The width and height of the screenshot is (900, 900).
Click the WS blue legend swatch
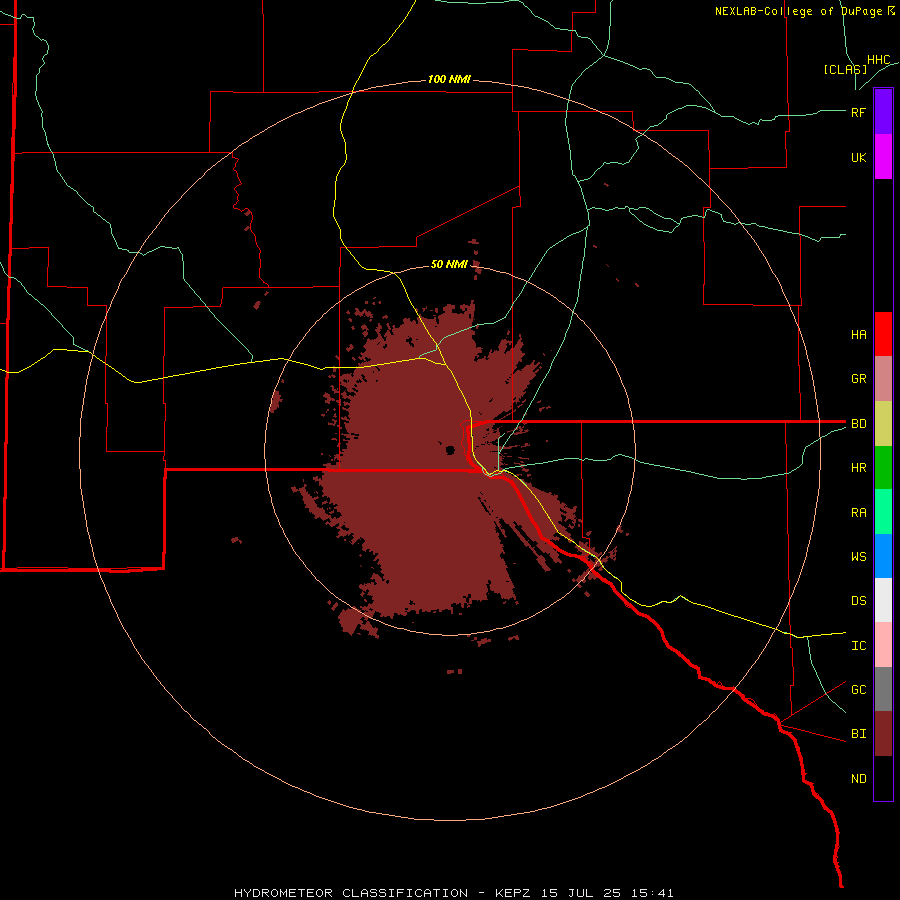(x=883, y=556)
